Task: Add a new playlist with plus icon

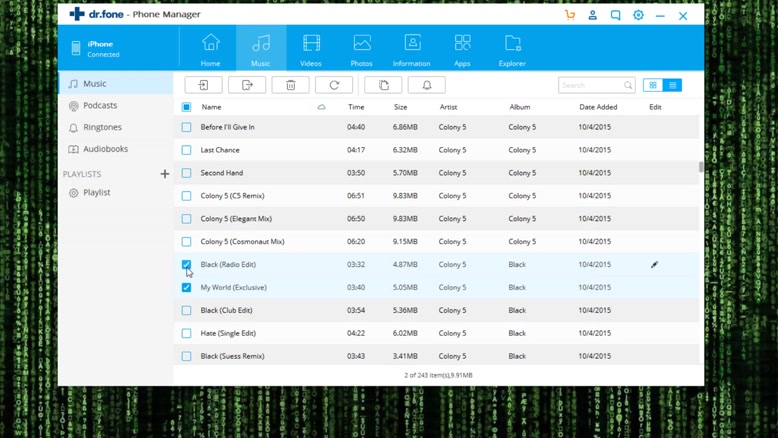Action: 165,174
